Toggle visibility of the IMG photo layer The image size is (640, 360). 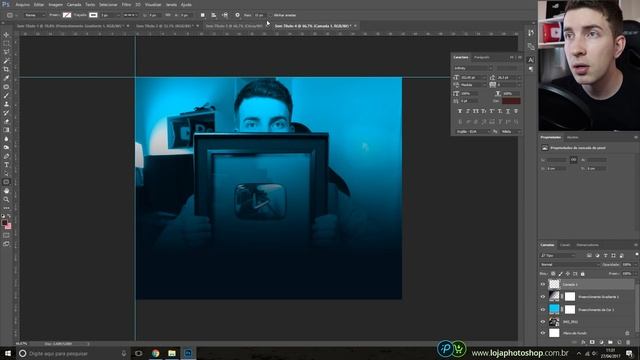point(543,322)
